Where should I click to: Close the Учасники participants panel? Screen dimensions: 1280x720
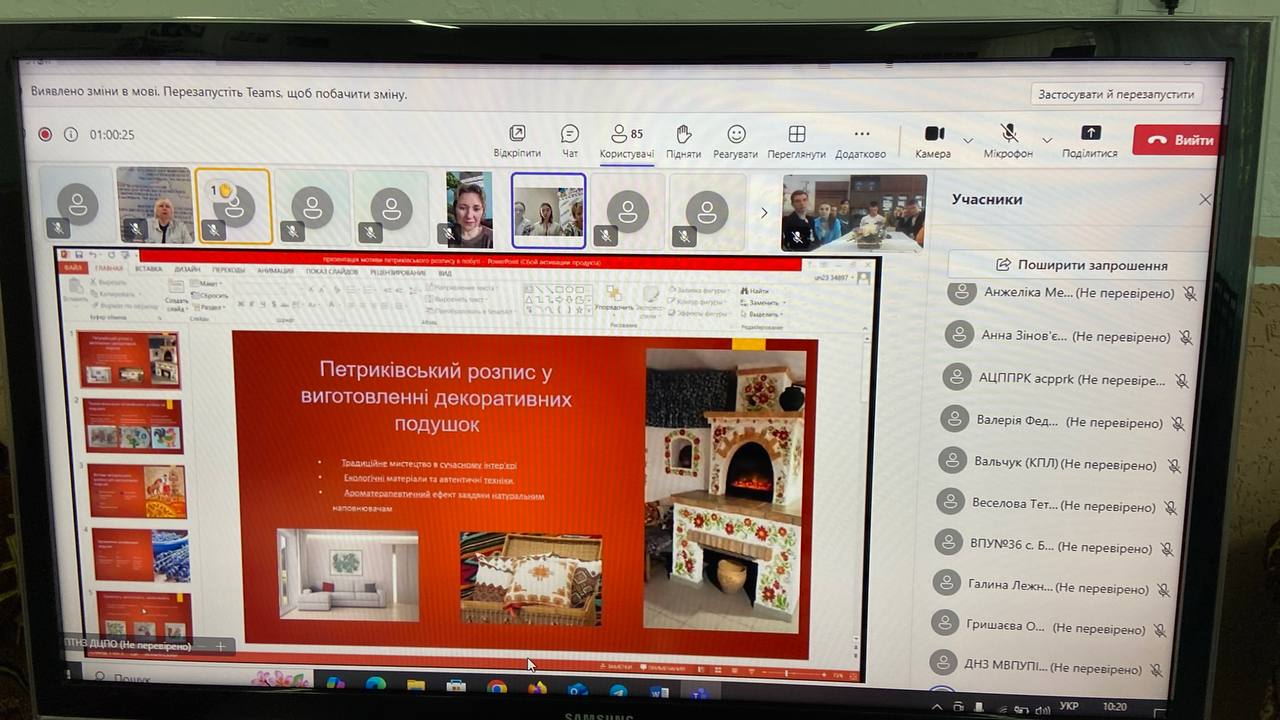tap(1205, 199)
